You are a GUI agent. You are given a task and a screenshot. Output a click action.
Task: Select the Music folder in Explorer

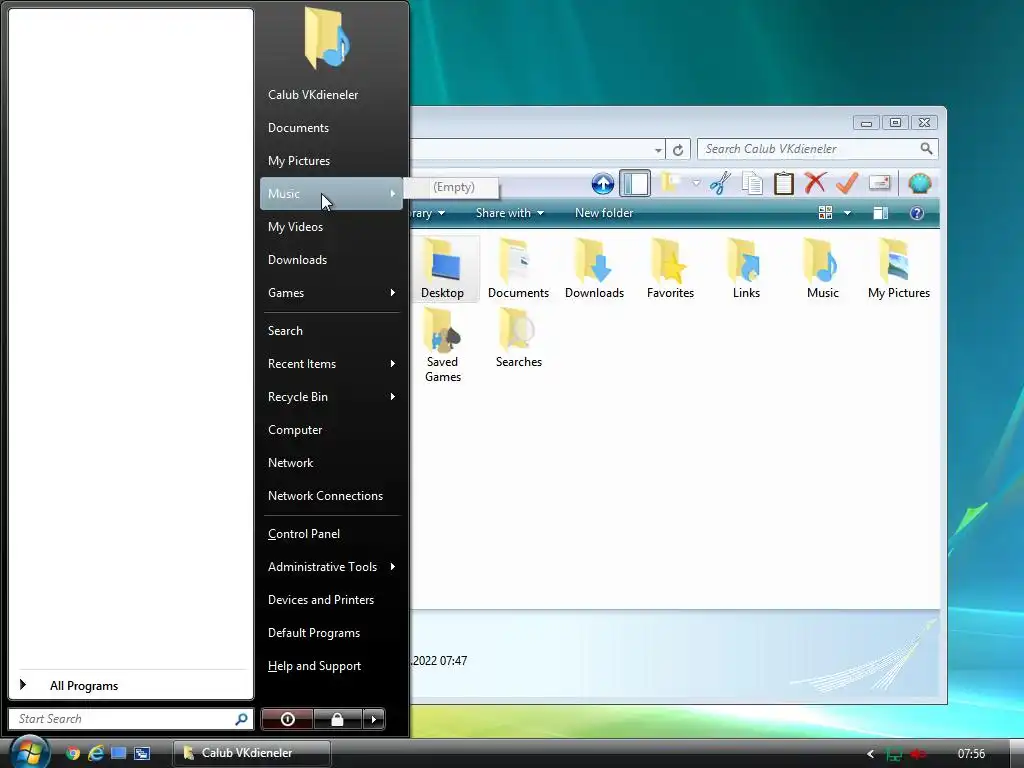pyautogui.click(x=822, y=269)
